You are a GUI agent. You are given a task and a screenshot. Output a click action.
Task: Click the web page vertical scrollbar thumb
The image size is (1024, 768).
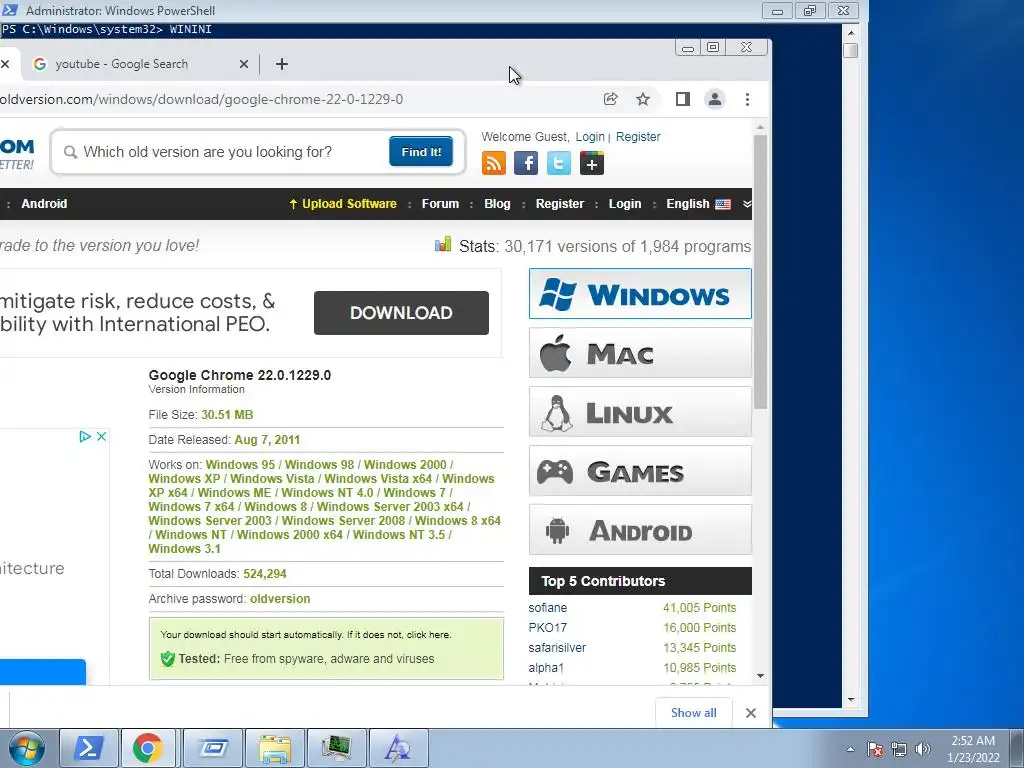[x=760, y=272]
